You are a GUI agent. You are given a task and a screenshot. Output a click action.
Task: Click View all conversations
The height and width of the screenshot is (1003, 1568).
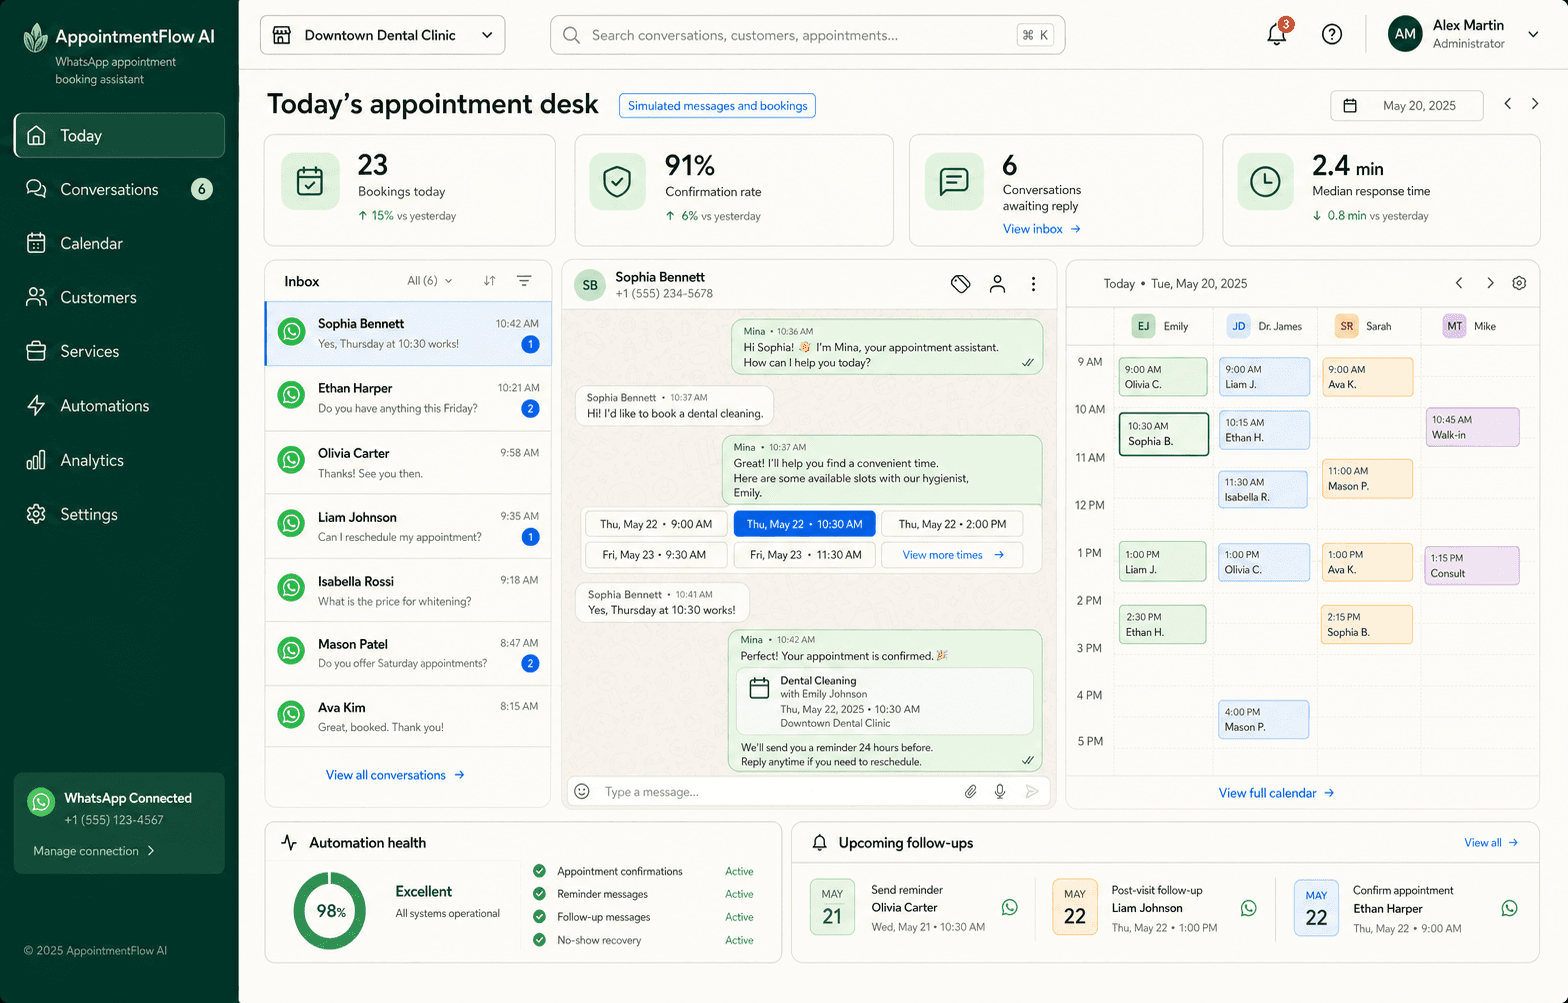click(x=395, y=775)
